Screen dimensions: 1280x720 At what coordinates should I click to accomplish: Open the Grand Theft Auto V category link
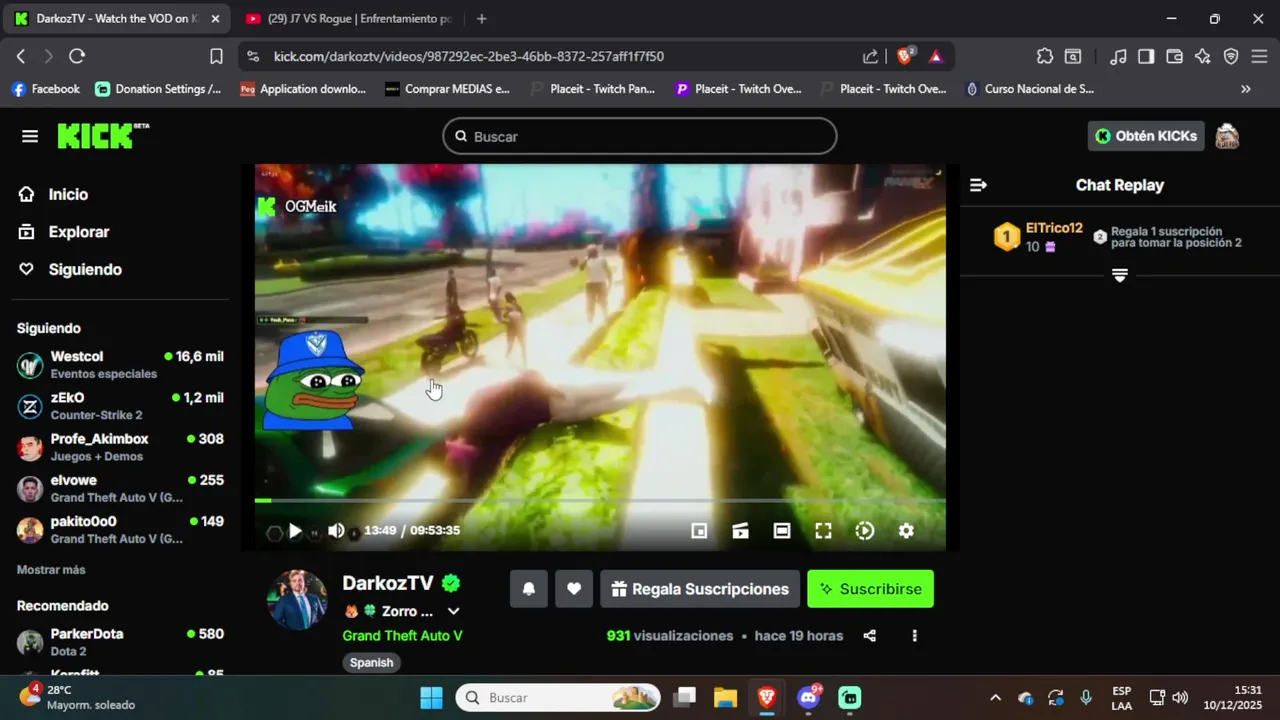tap(402, 636)
